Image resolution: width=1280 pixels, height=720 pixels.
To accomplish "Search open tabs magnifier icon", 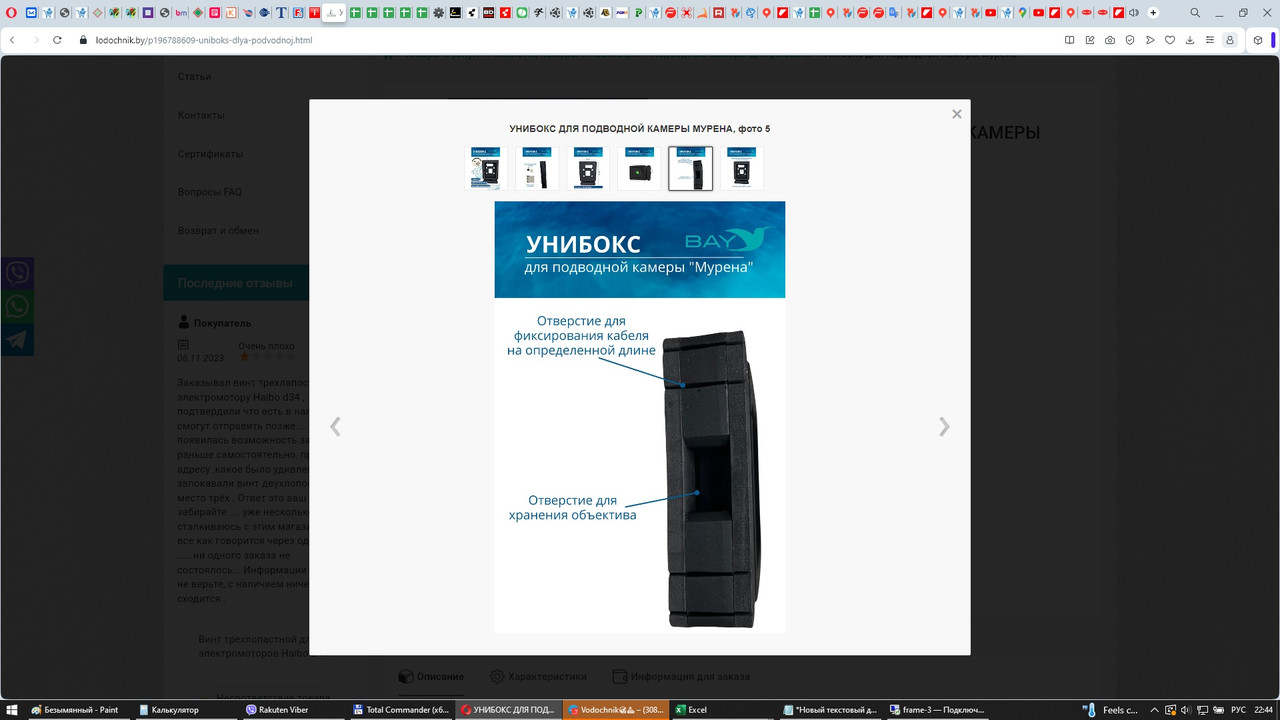I will pyautogui.click(x=1196, y=13).
